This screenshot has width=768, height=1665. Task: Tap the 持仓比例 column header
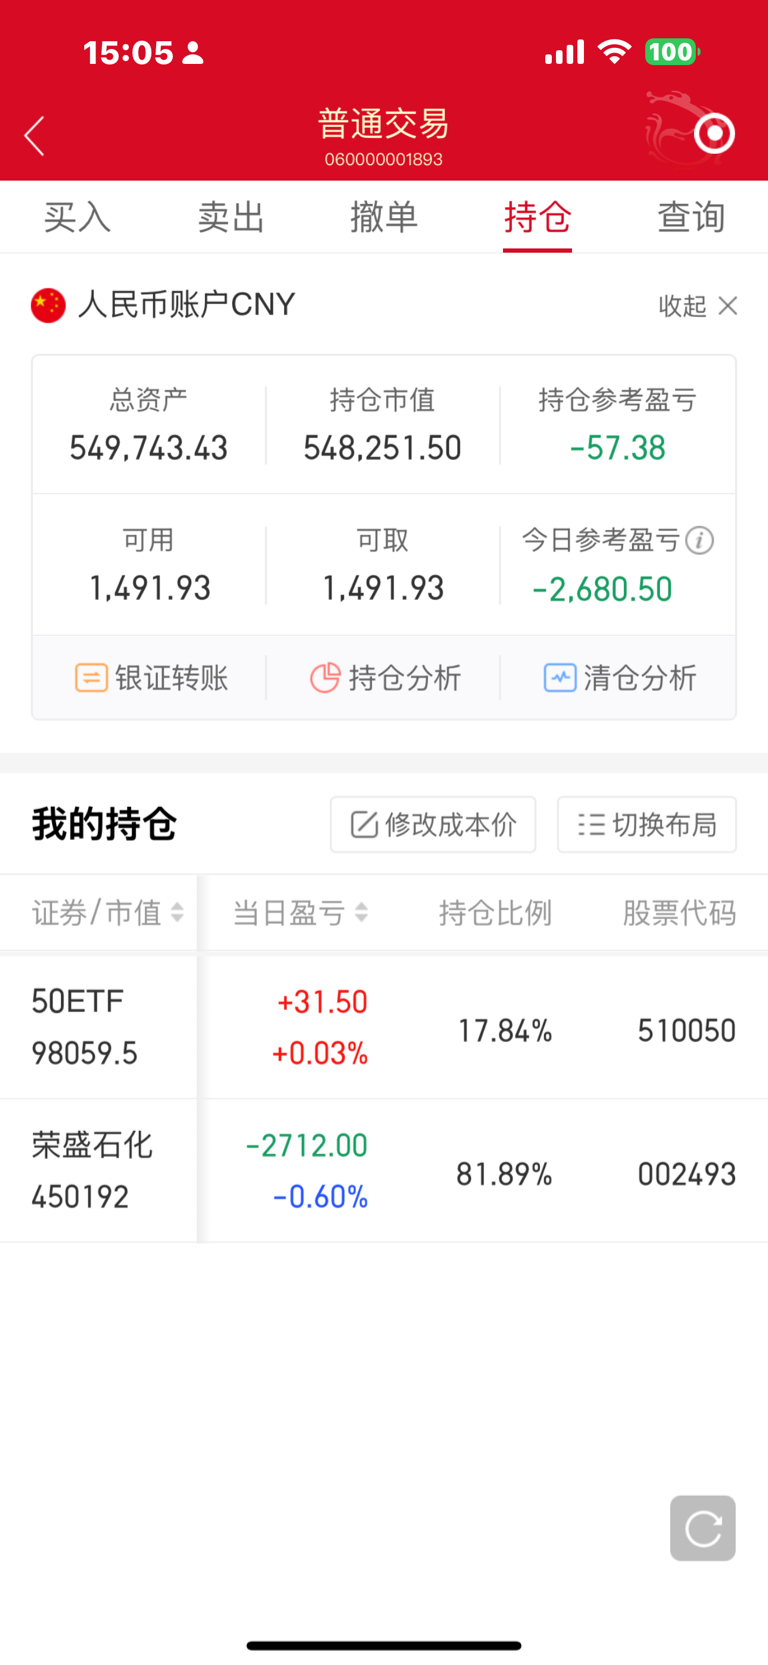pos(495,912)
